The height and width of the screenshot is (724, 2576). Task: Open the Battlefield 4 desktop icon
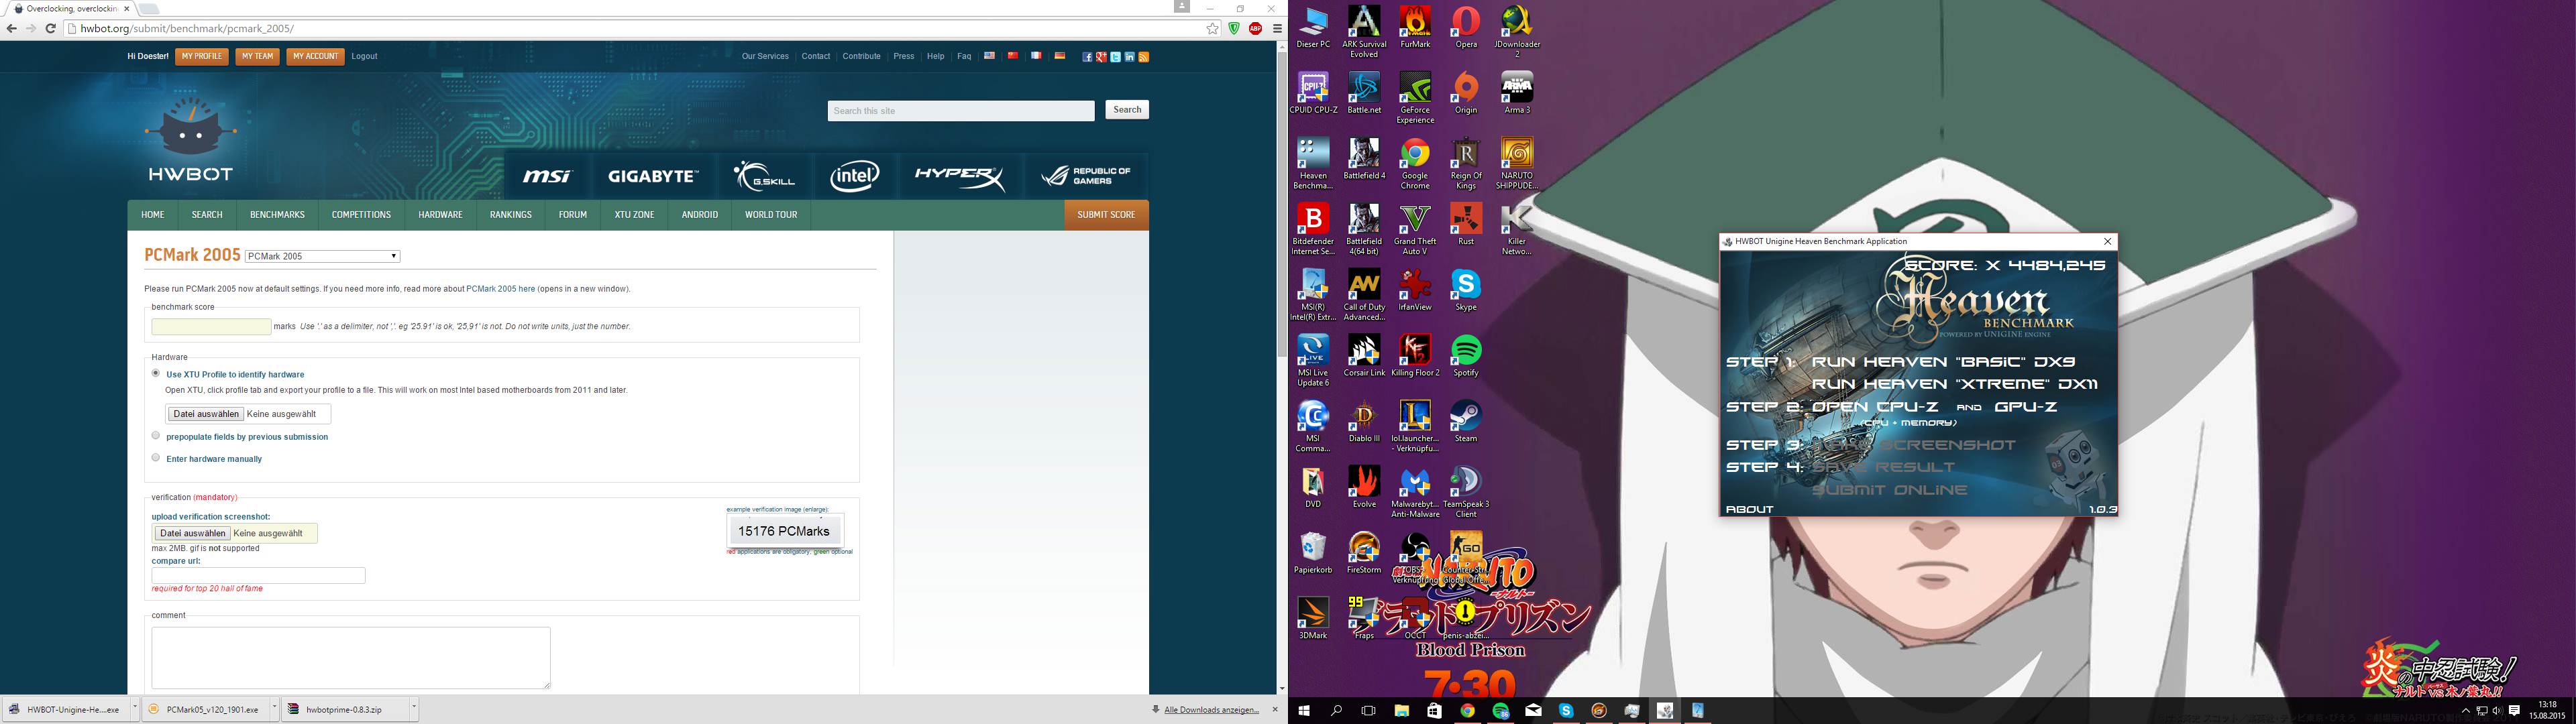pos(1364,158)
